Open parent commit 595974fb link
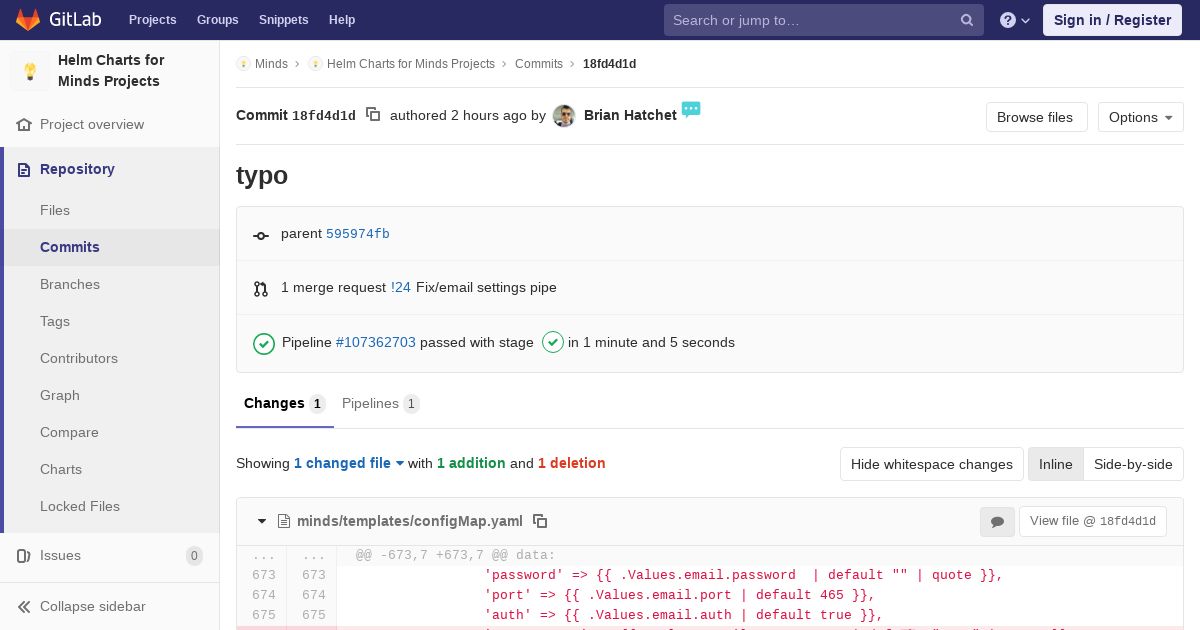Screen dimensions: 1200x630 [x=358, y=234]
